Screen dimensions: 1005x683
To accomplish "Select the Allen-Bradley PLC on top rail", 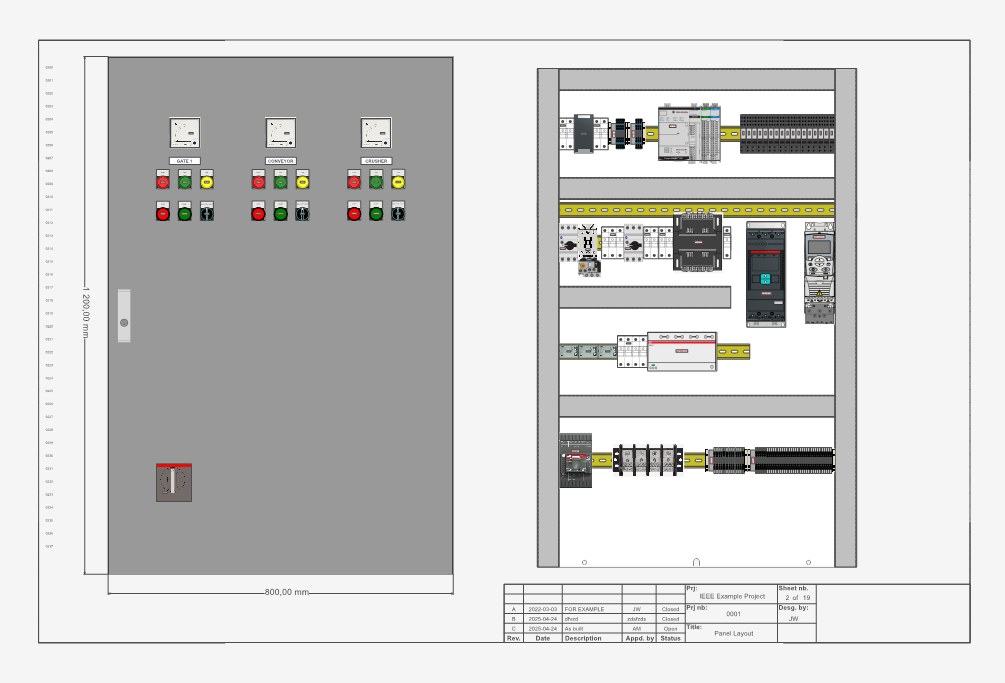I will (690, 132).
